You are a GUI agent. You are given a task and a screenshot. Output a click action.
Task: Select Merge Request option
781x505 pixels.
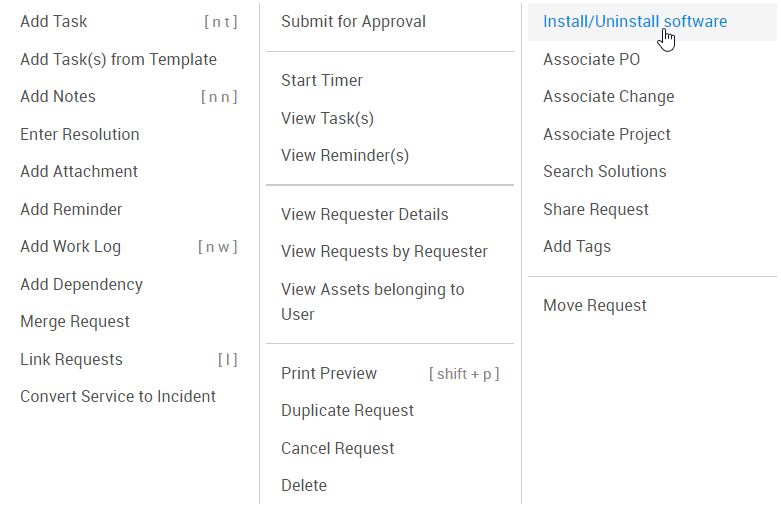tap(75, 322)
